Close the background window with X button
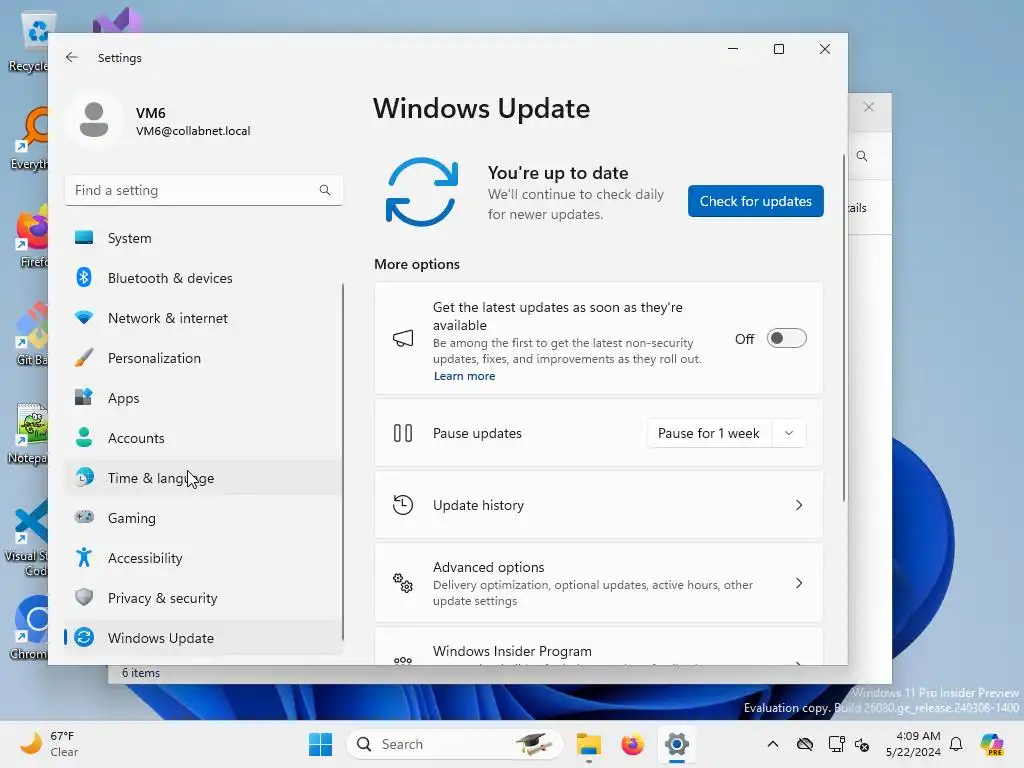 (x=869, y=107)
